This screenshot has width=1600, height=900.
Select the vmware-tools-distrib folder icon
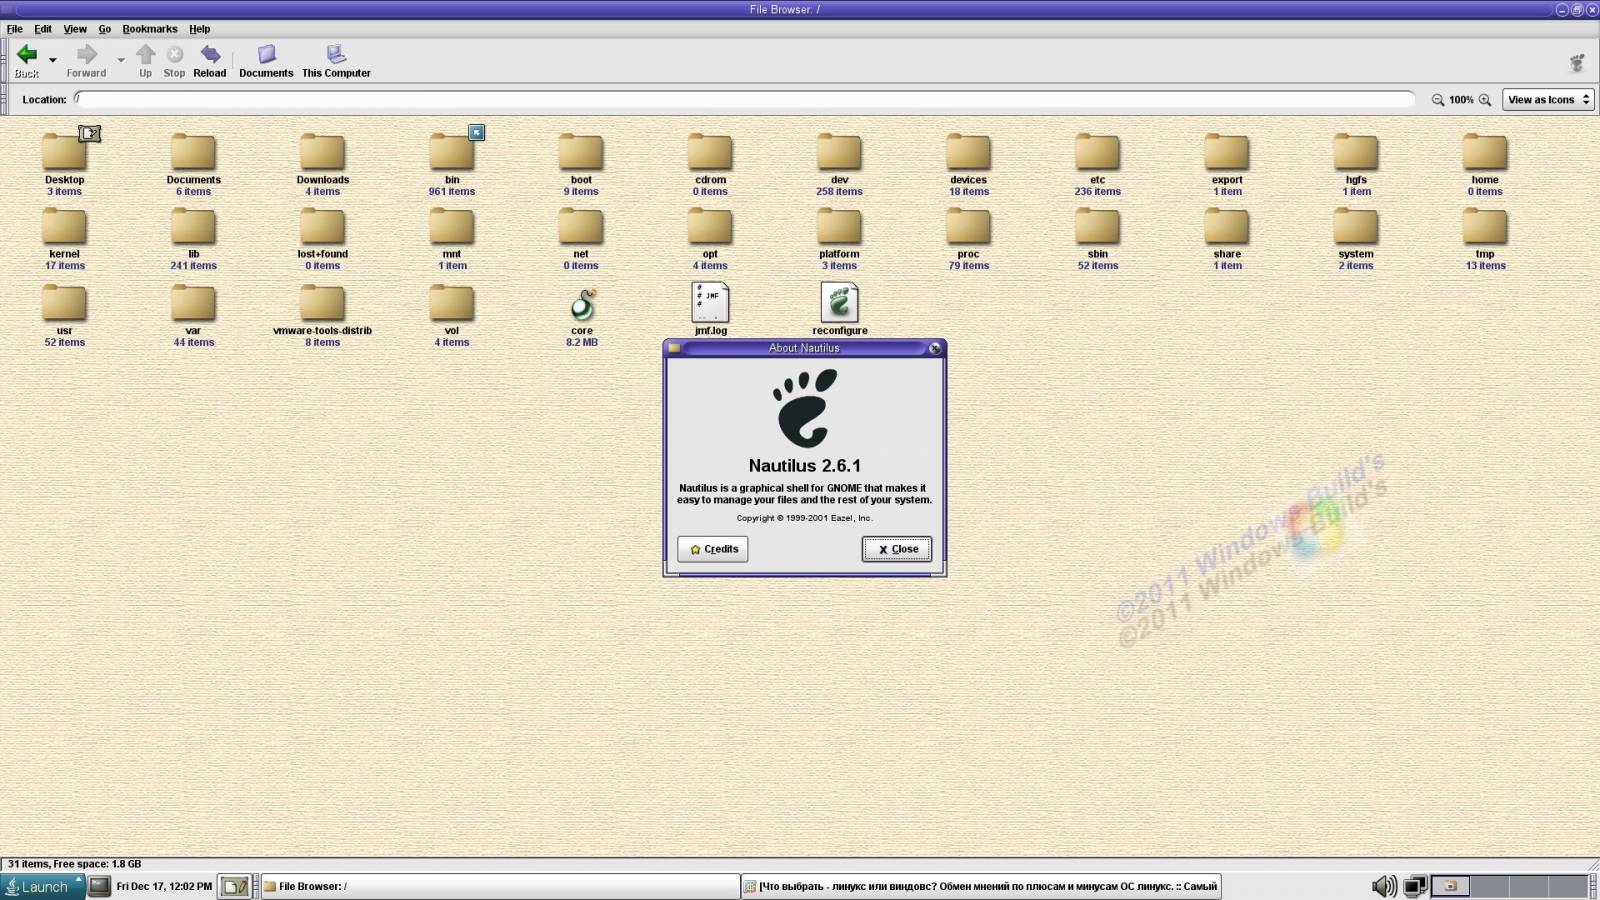[x=322, y=303]
